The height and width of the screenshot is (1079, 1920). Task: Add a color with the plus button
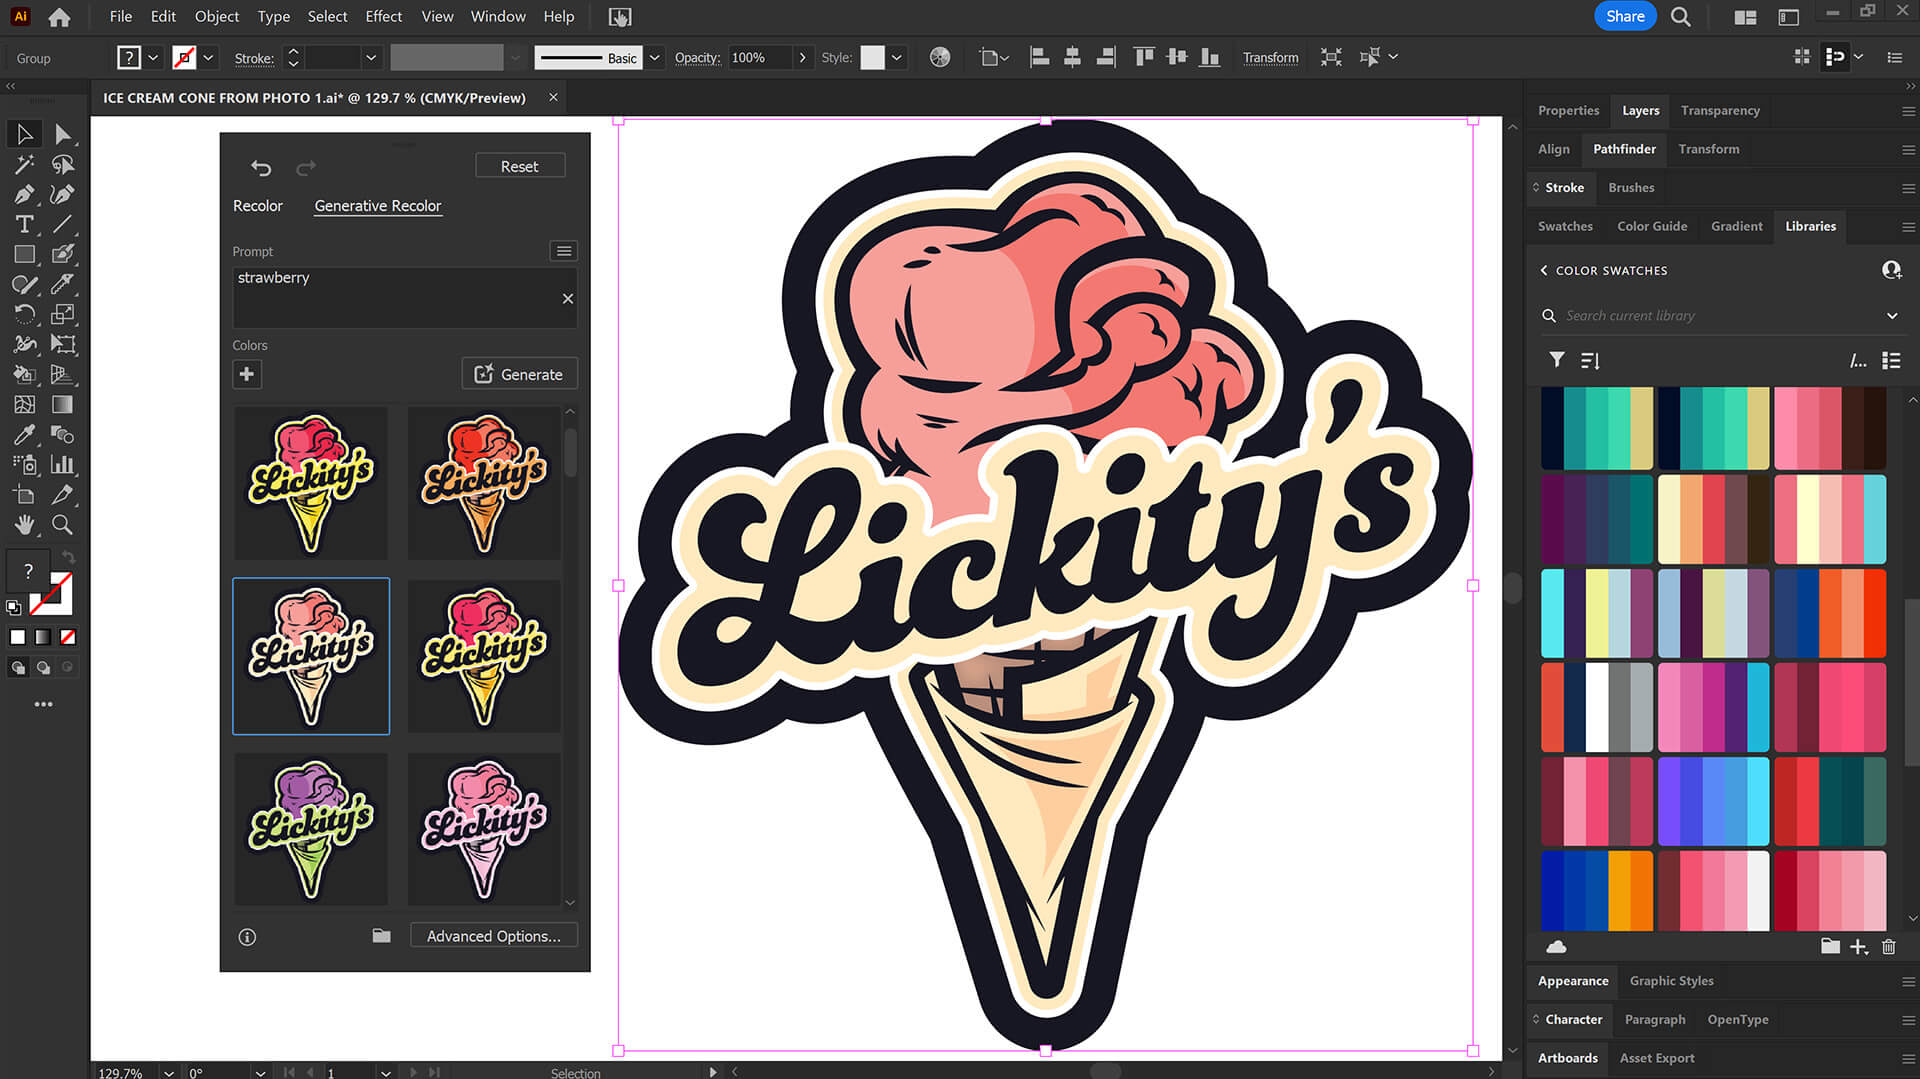click(246, 374)
